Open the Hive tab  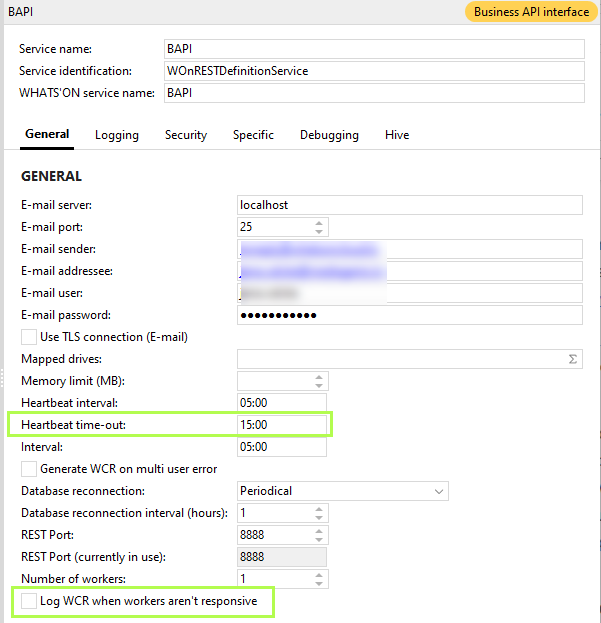click(397, 135)
